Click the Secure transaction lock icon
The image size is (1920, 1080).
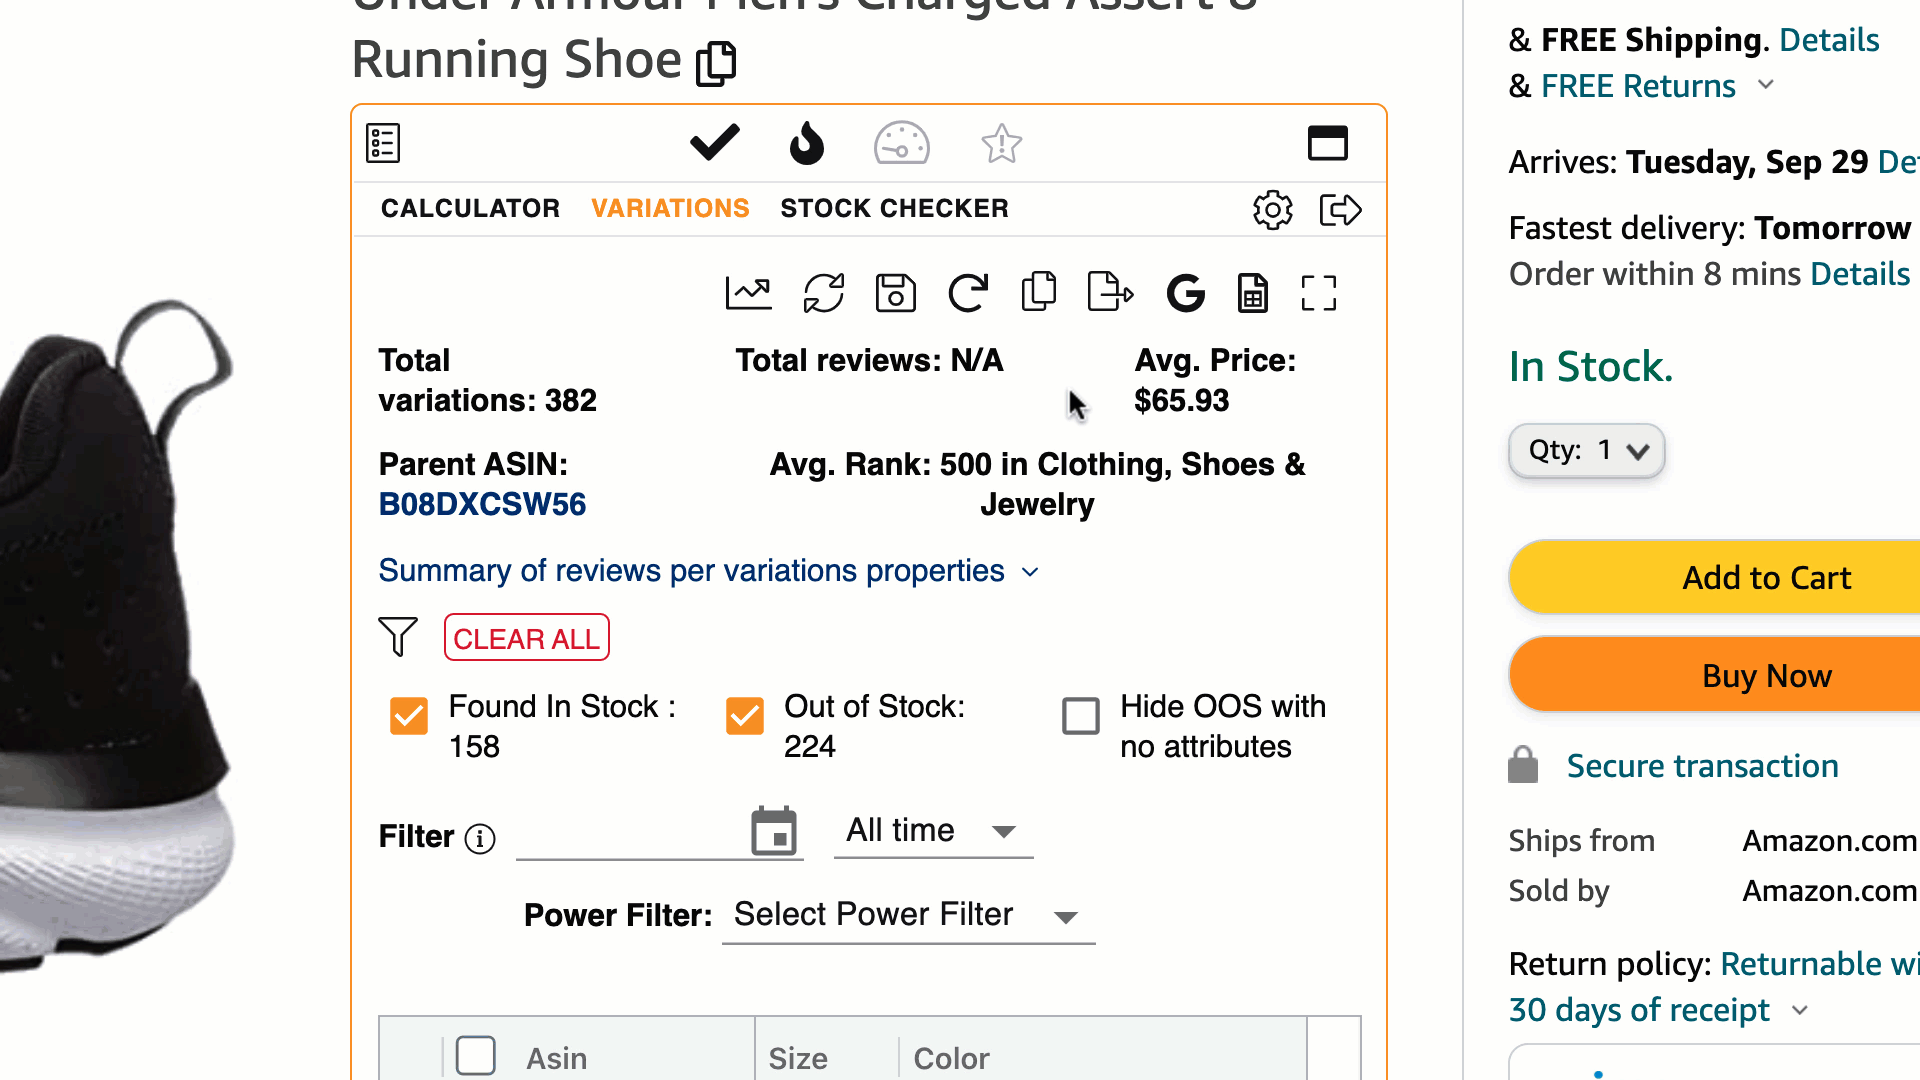point(1523,766)
